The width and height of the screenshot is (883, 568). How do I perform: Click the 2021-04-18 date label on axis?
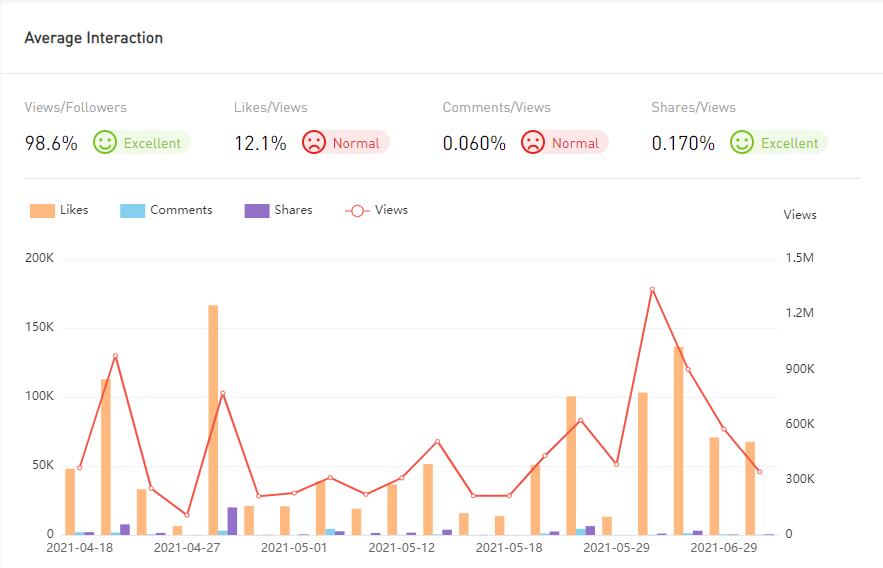79,548
